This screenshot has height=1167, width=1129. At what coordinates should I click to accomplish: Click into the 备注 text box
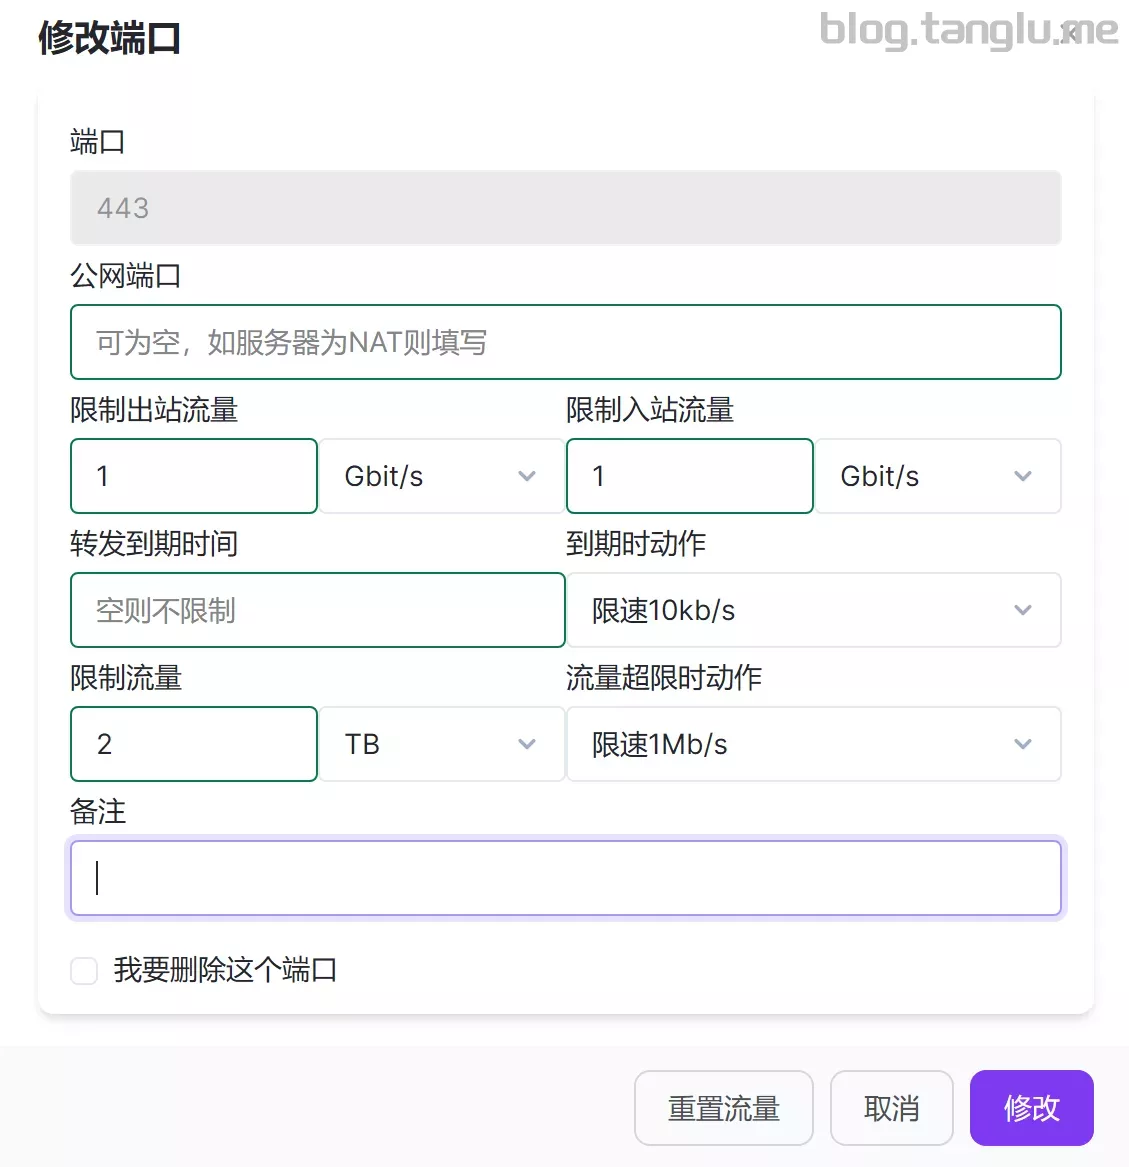565,878
